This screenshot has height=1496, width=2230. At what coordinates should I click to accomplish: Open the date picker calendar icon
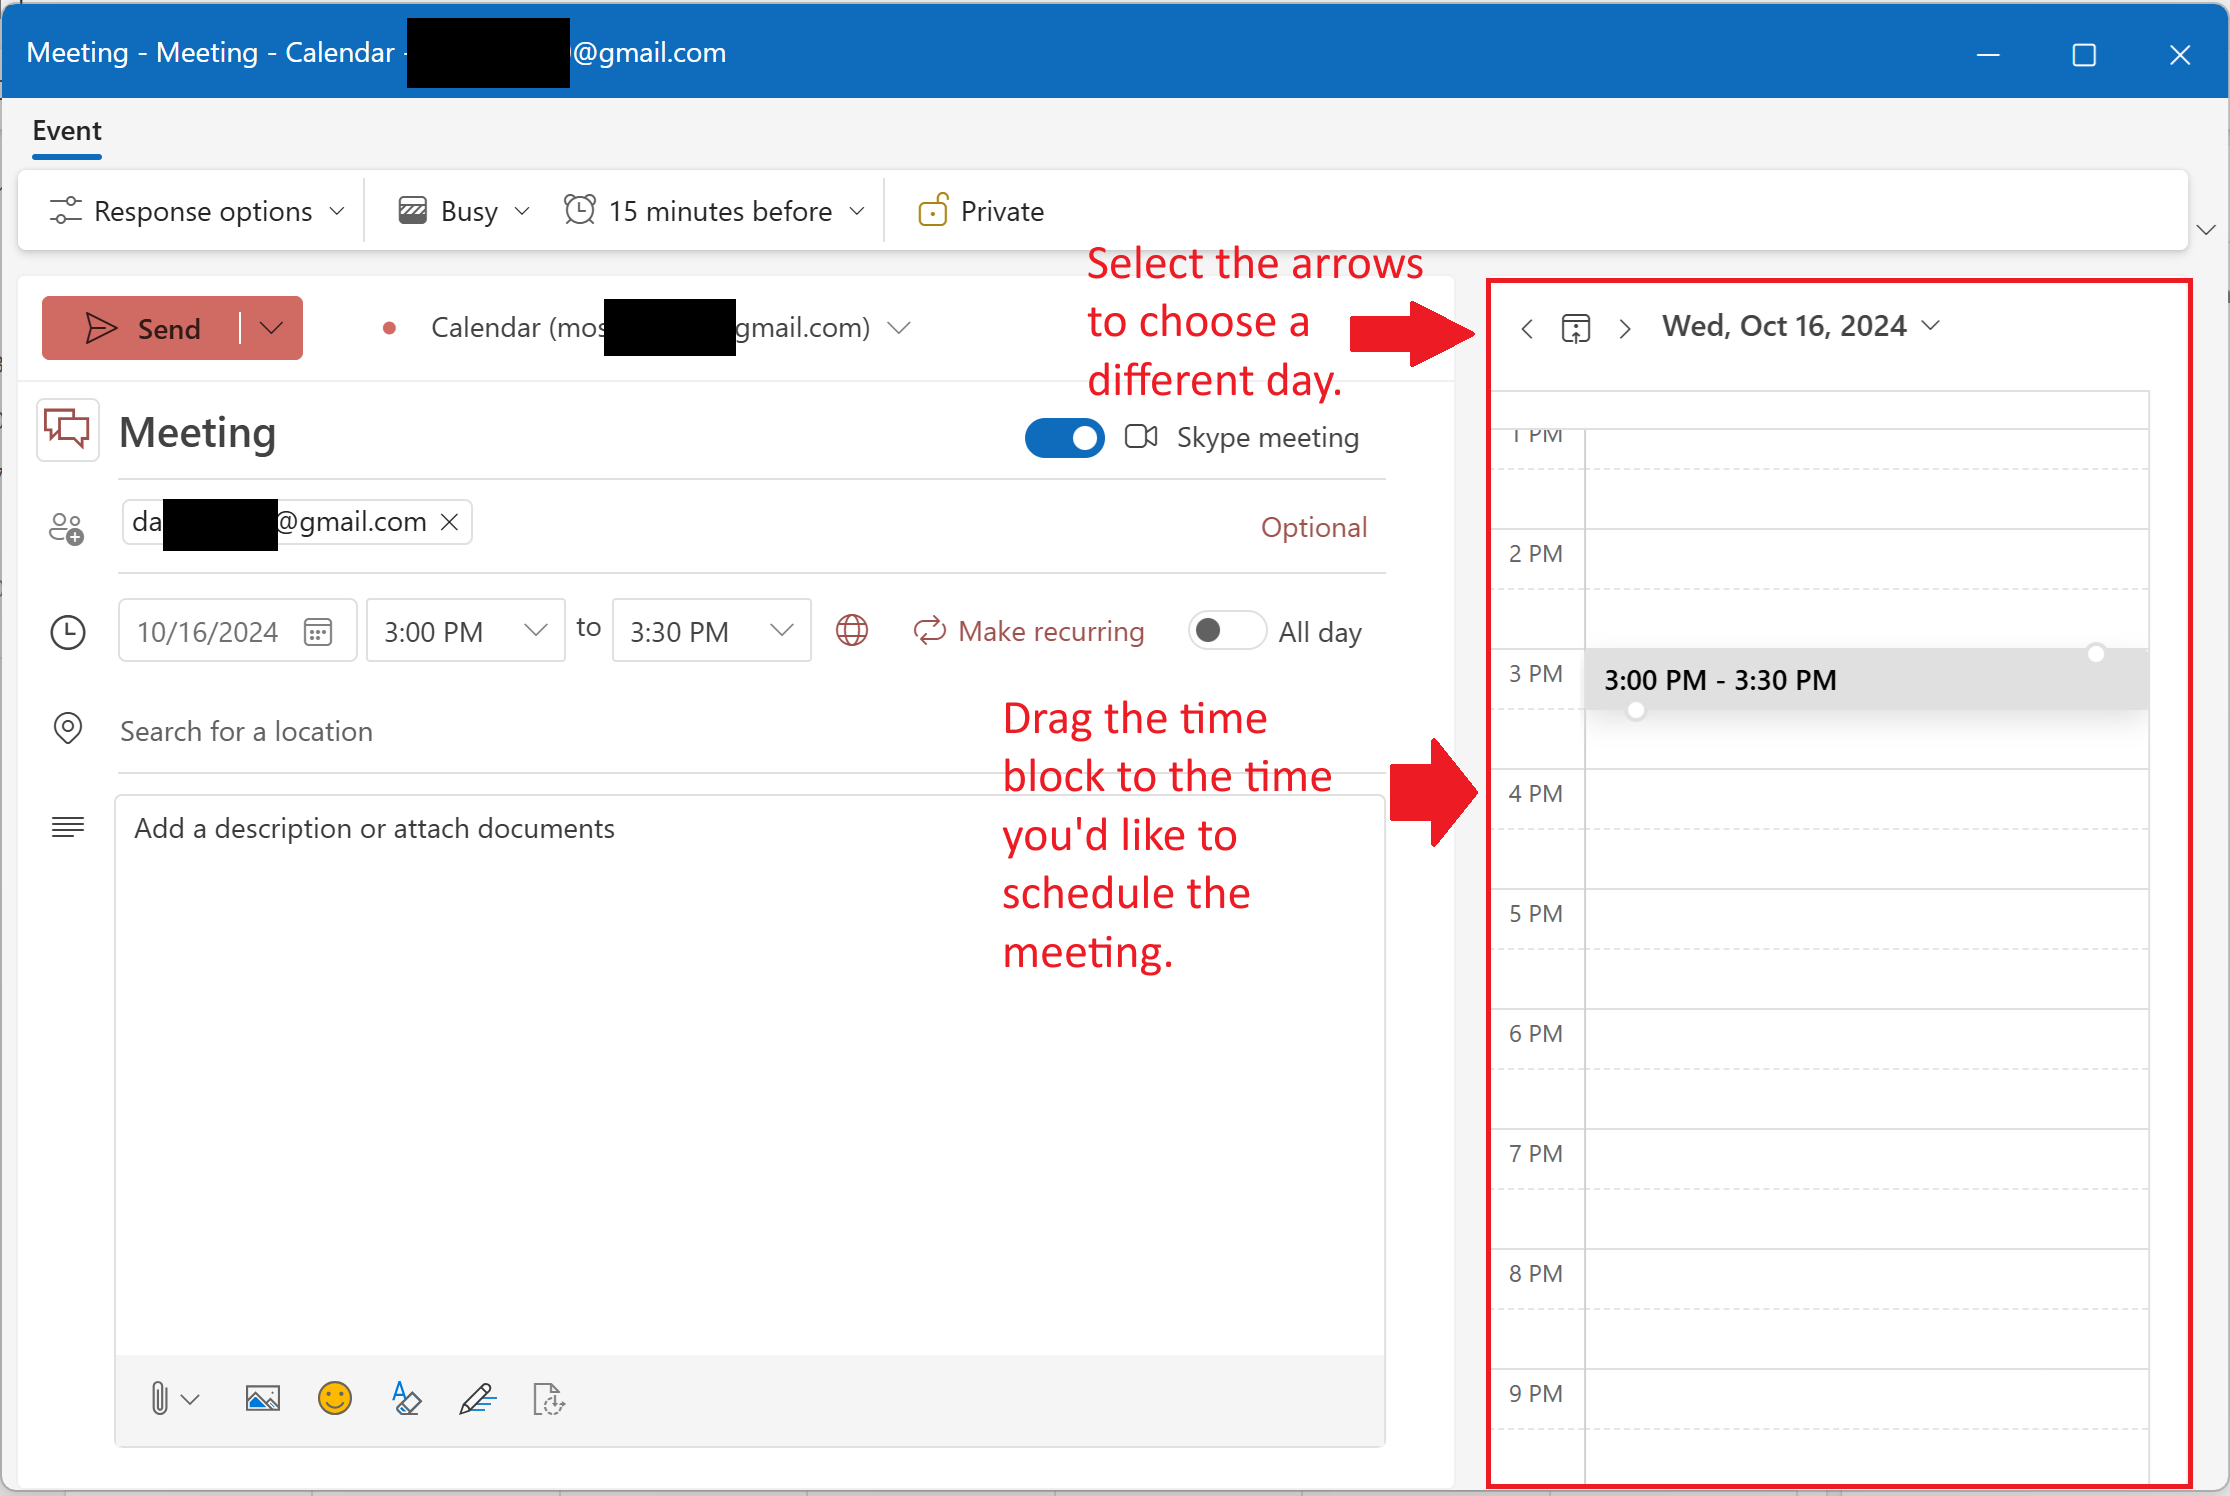[x=318, y=631]
